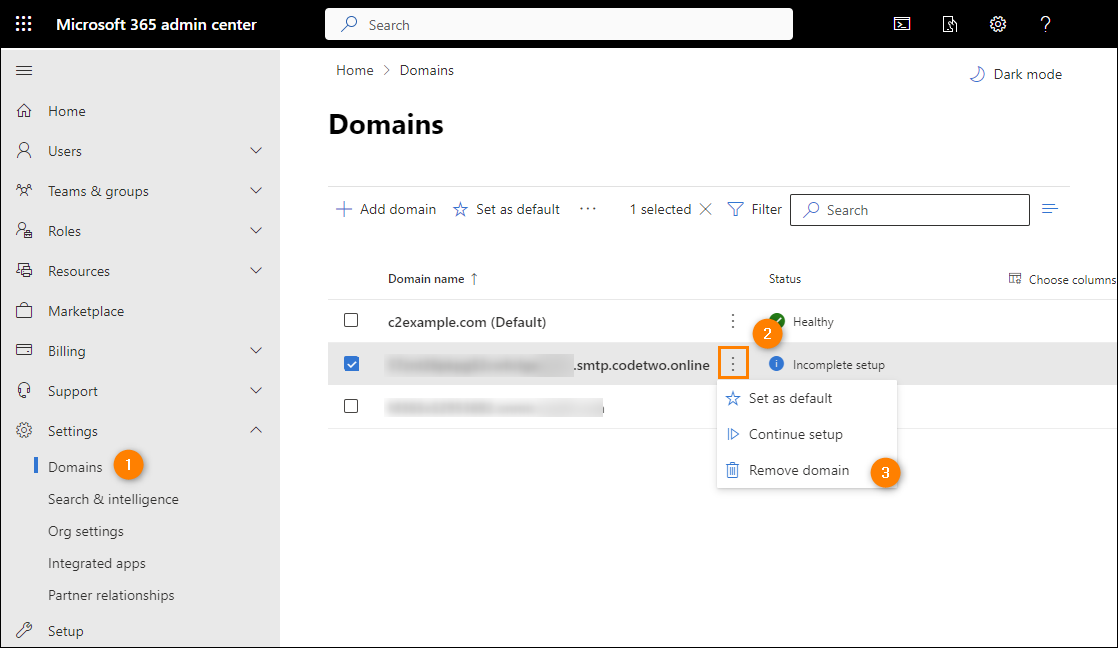1118x648 pixels.
Task: Click in the domains Search field
Action: pos(910,210)
